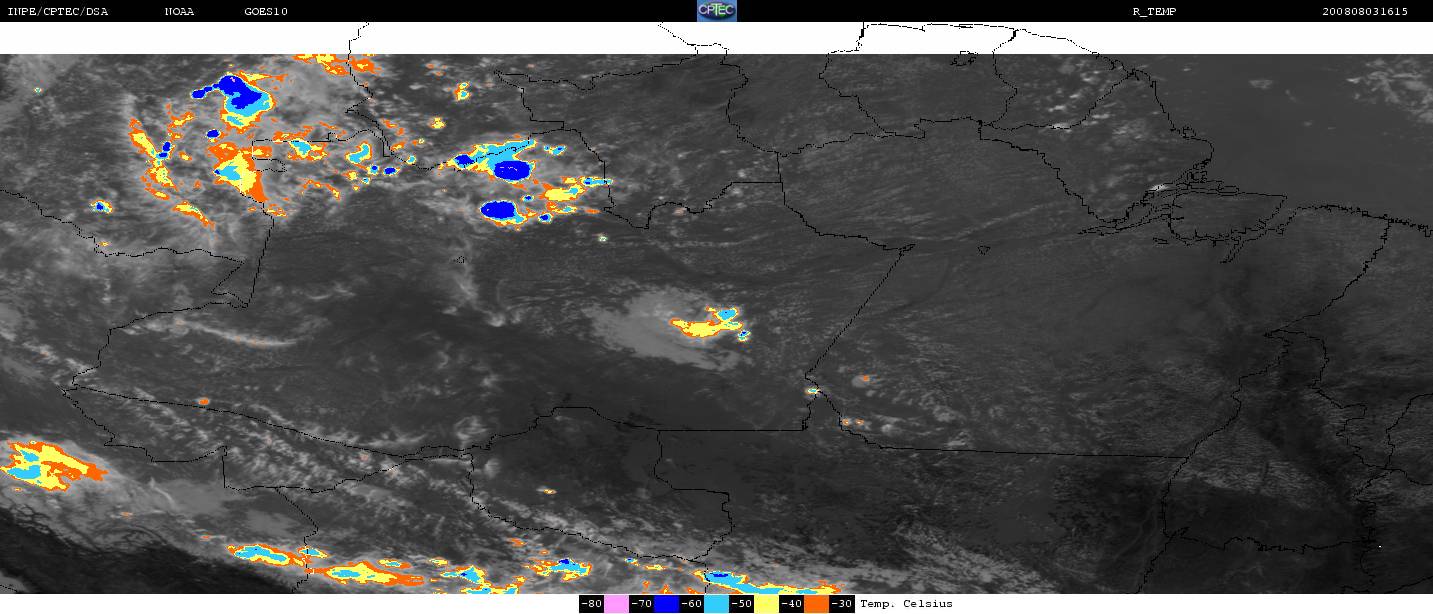
Task: Click the GOES10 satellite label
Action: click(265, 11)
